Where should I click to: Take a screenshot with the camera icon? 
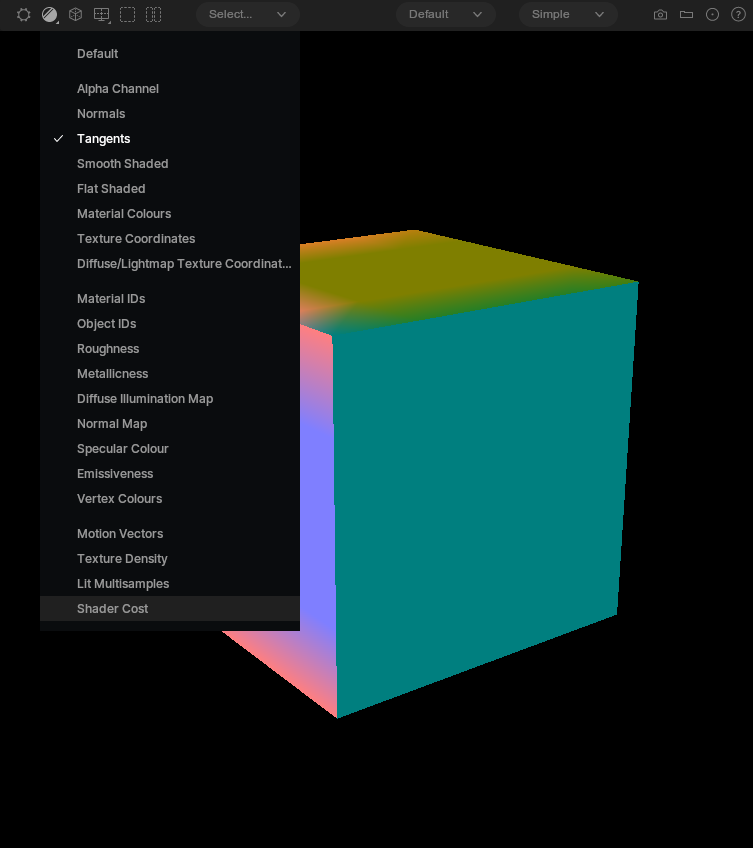(660, 15)
